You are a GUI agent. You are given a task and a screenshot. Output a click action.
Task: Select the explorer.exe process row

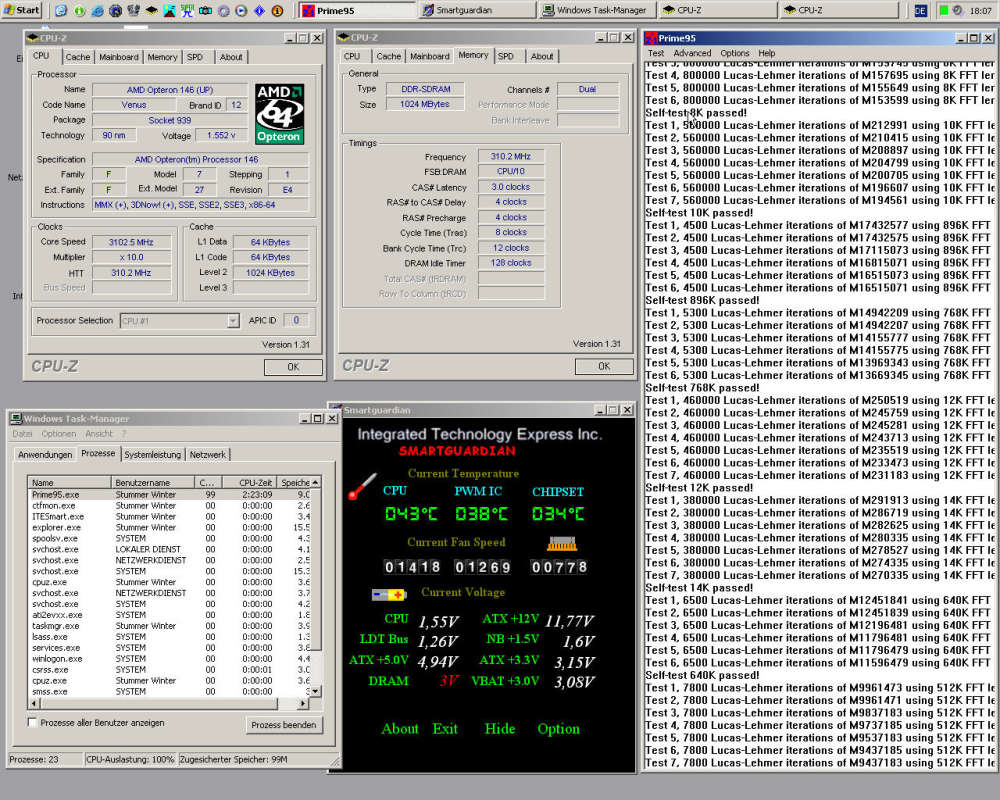pos(171,528)
